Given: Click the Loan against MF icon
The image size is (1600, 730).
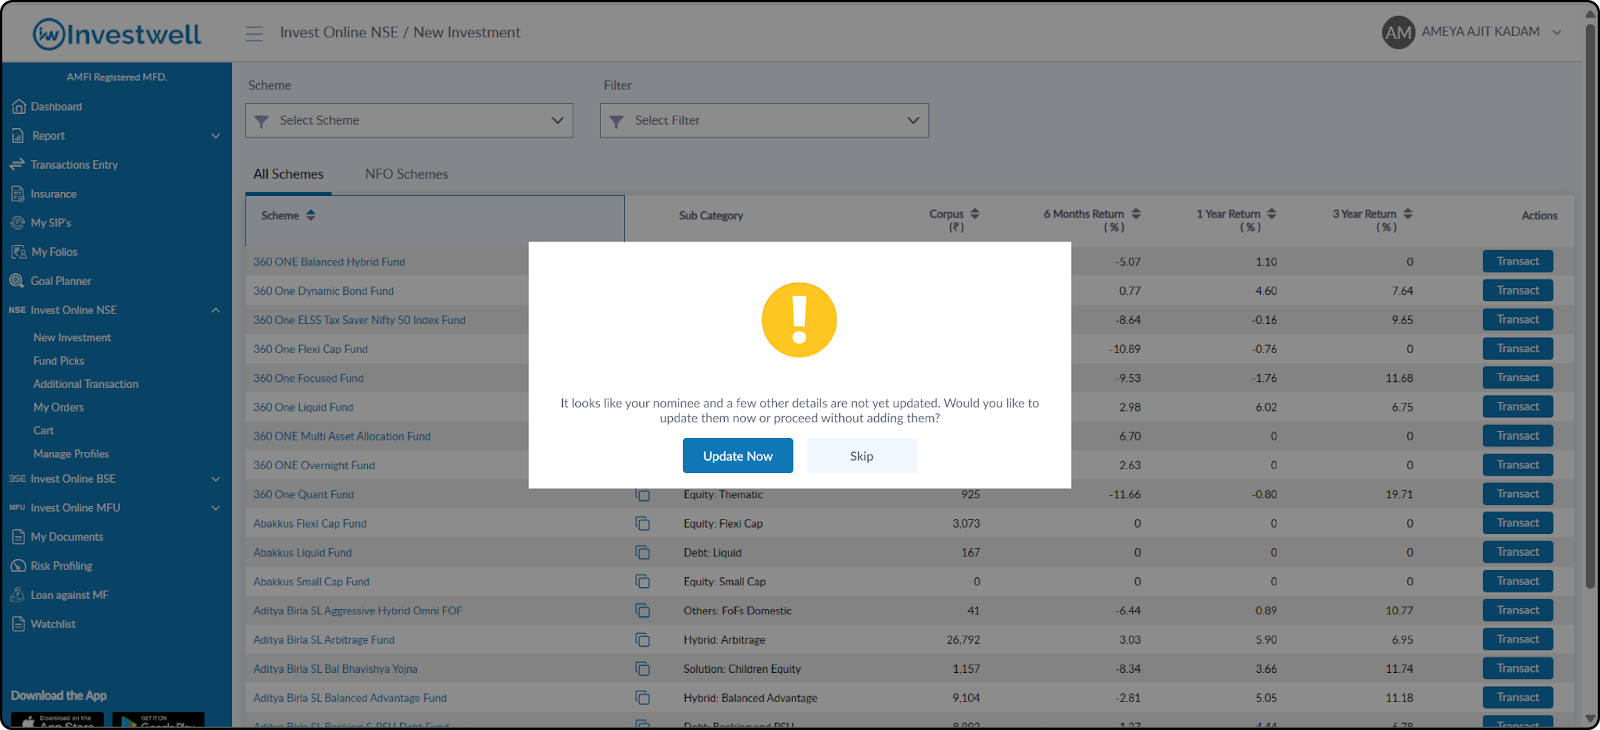Looking at the screenshot, I should (x=17, y=595).
